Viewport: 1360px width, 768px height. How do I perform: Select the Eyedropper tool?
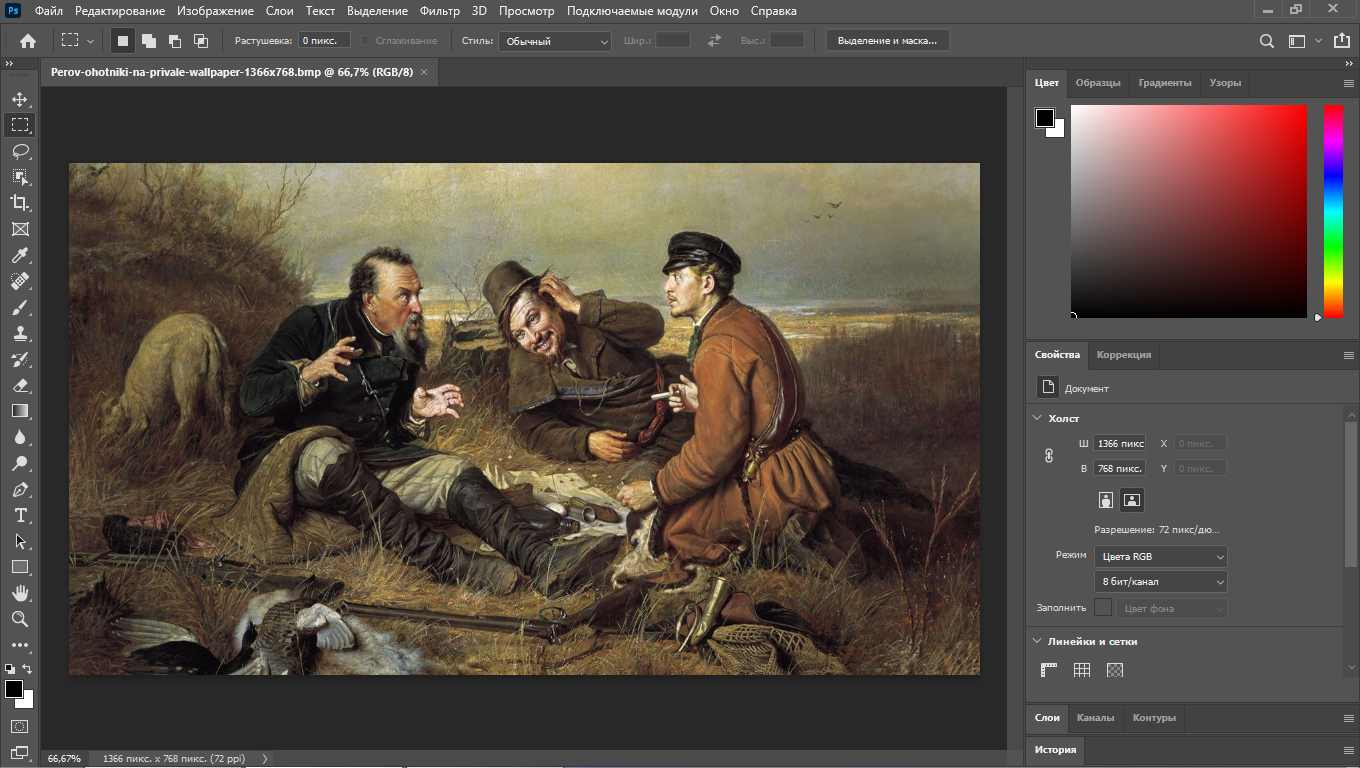tap(20, 255)
